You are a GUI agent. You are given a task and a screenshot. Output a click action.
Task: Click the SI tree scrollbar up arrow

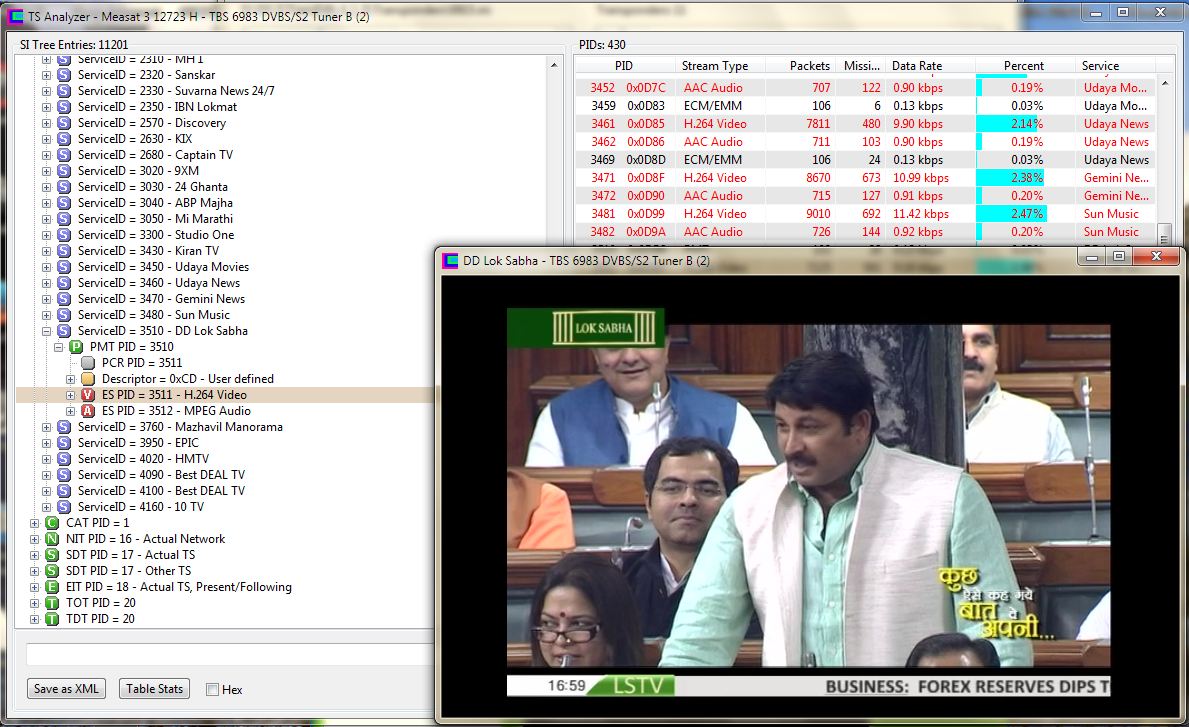554,65
